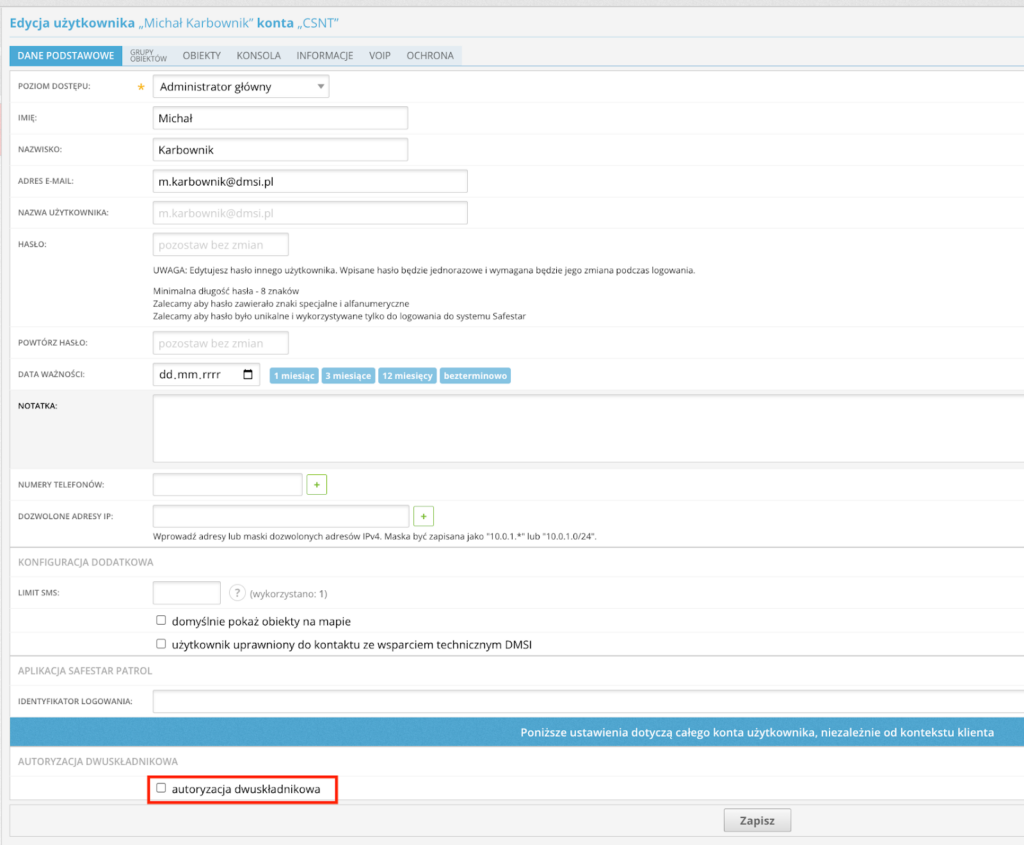Check "domyślnie pokaż obiekty na mapie"

click(x=161, y=620)
